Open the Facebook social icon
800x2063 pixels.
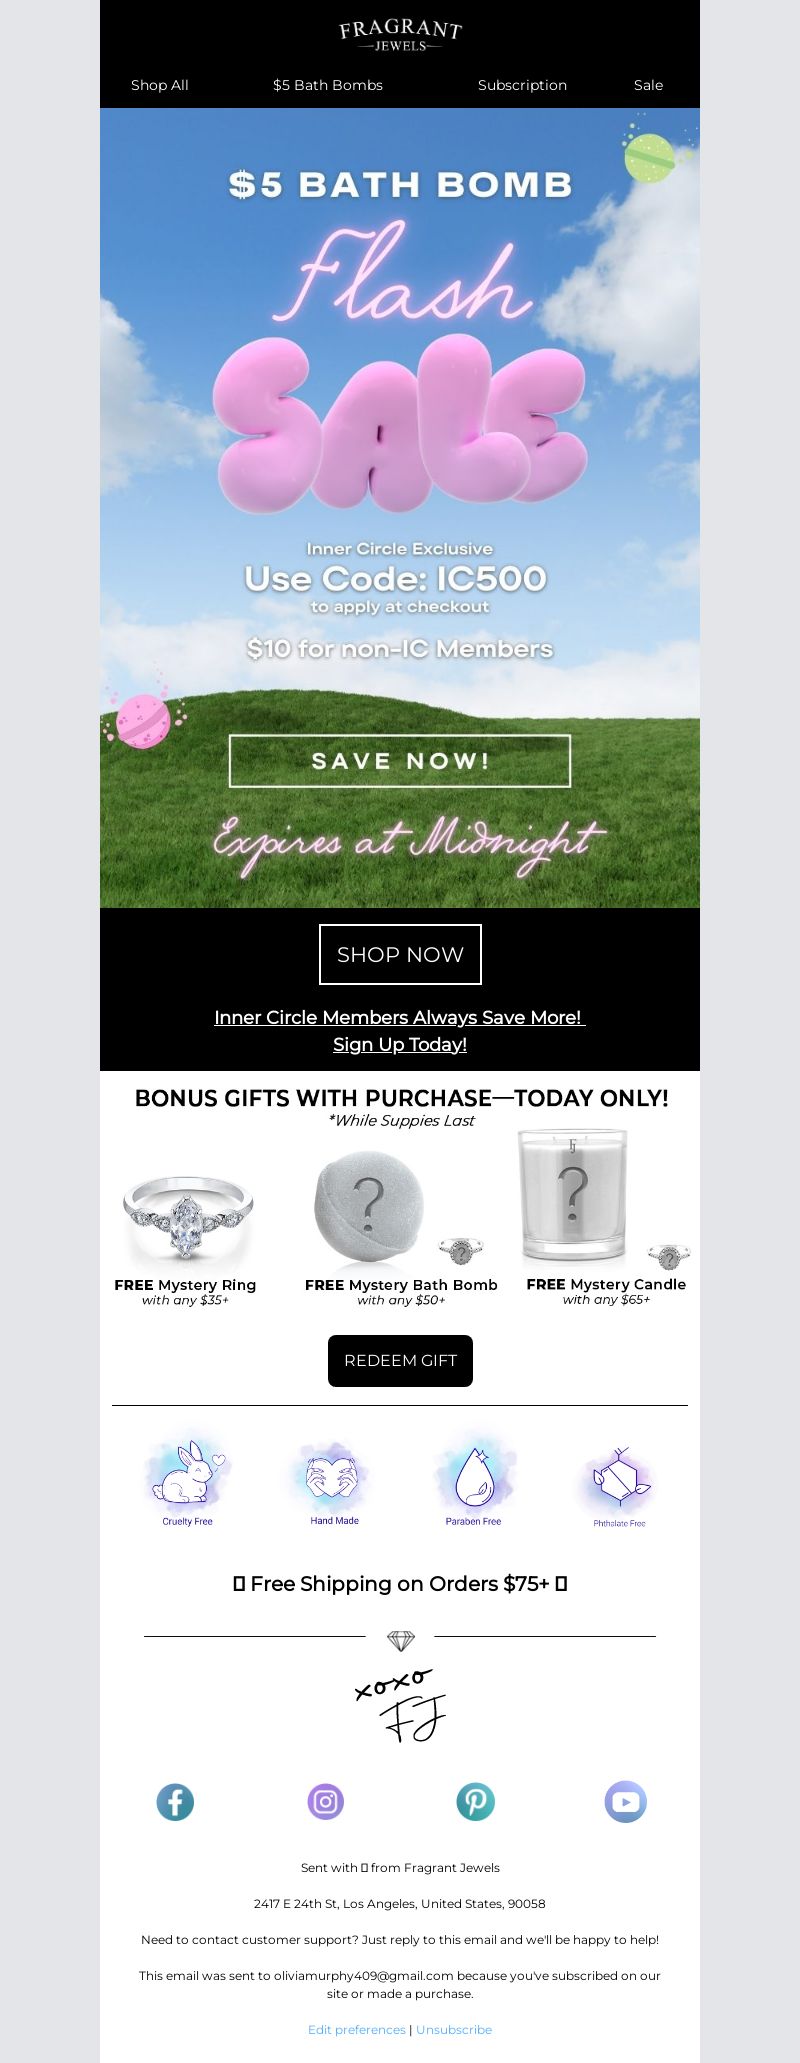pyautogui.click(x=175, y=1802)
